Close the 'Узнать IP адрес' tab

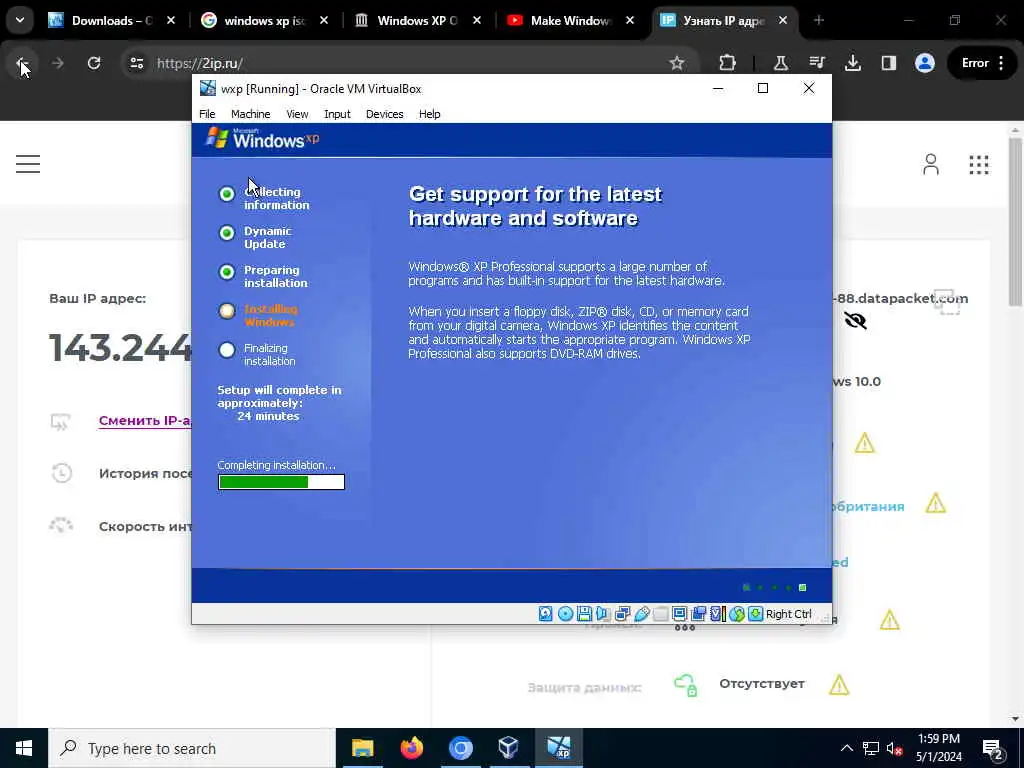point(782,20)
